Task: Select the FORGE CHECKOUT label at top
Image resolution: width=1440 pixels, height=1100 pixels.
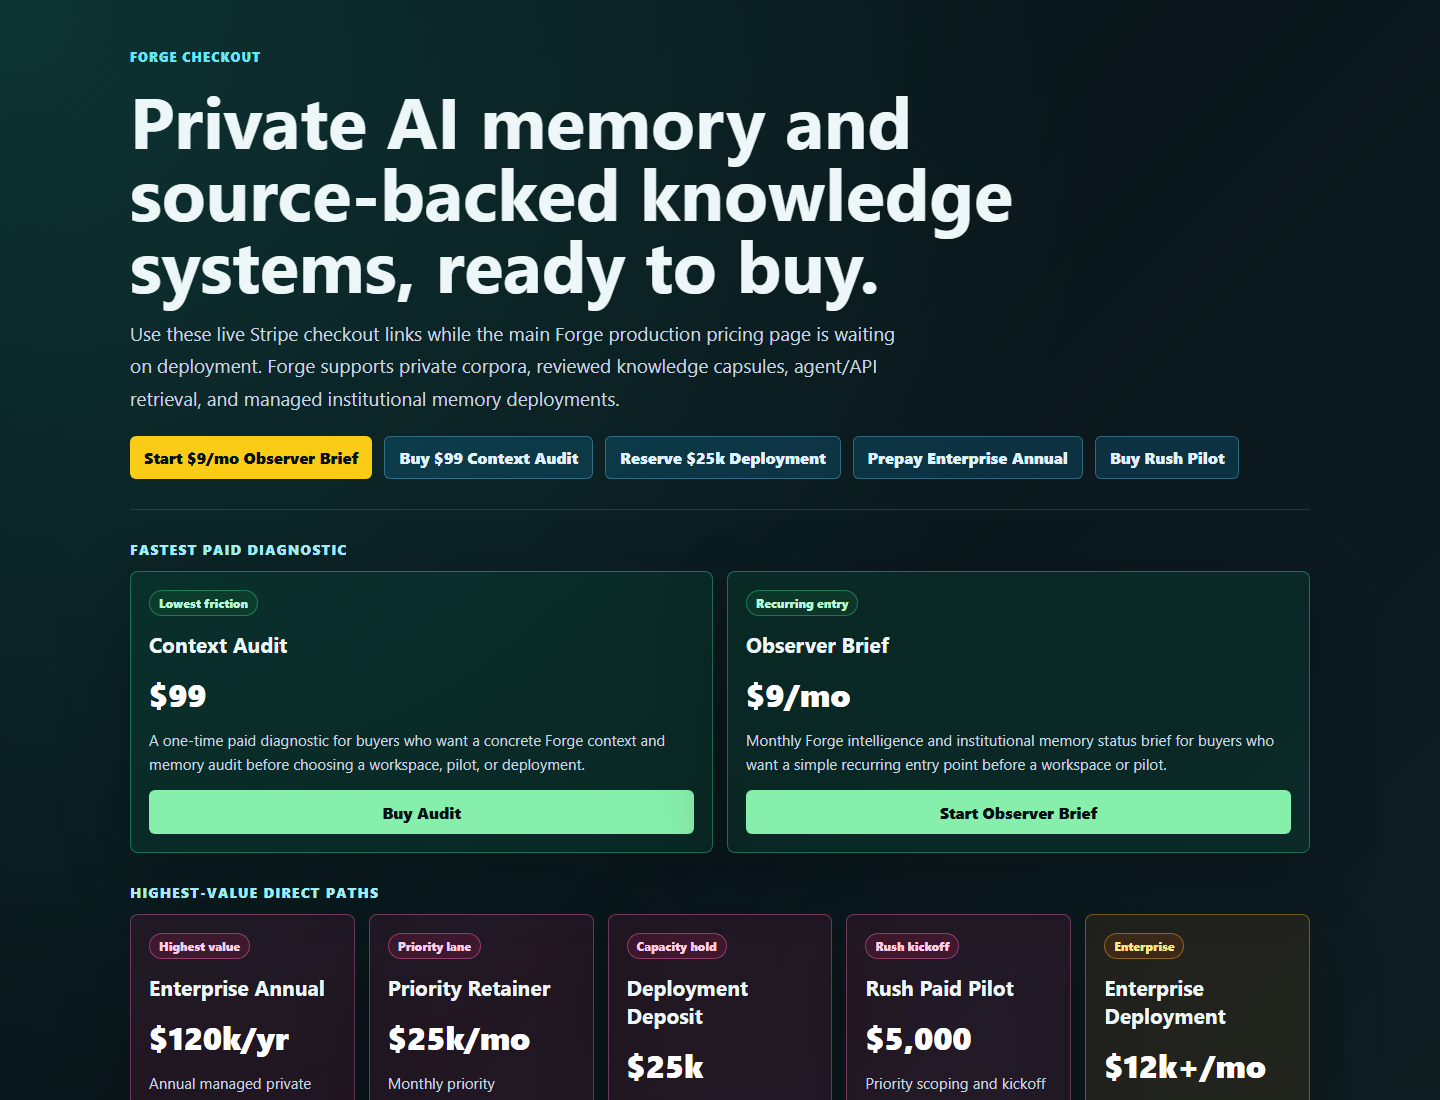Action: [195, 57]
